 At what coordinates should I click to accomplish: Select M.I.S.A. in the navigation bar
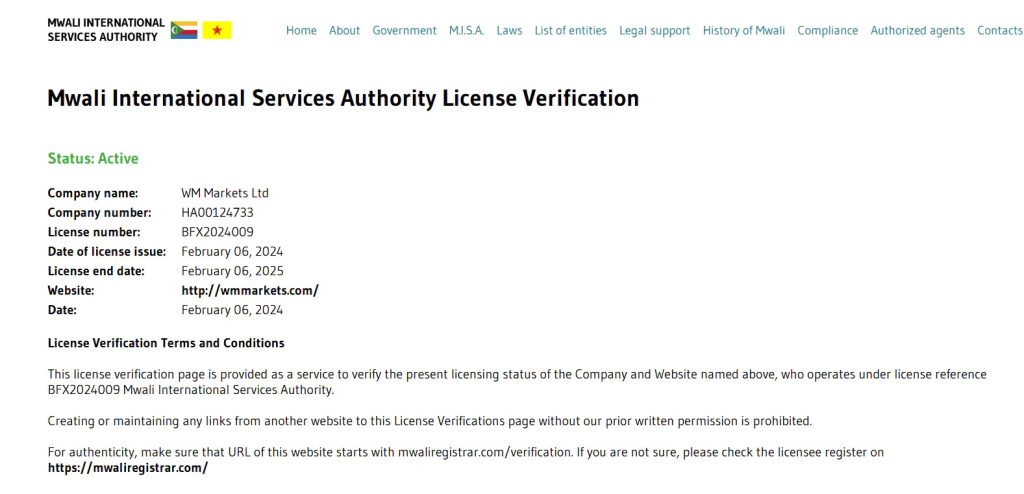click(466, 30)
